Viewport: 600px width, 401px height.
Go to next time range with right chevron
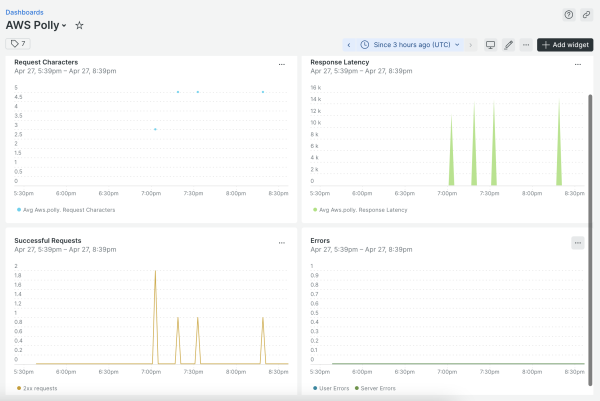click(x=471, y=45)
